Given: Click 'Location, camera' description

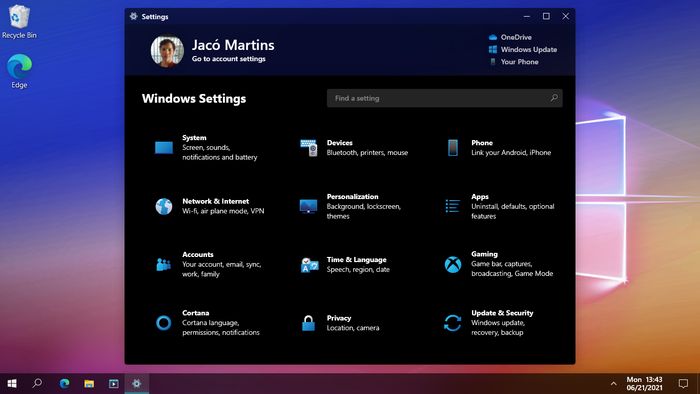Looking at the screenshot, I should (353, 328).
